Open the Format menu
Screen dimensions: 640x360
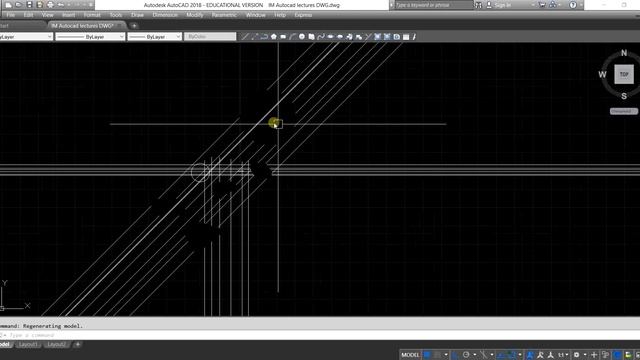click(92, 15)
